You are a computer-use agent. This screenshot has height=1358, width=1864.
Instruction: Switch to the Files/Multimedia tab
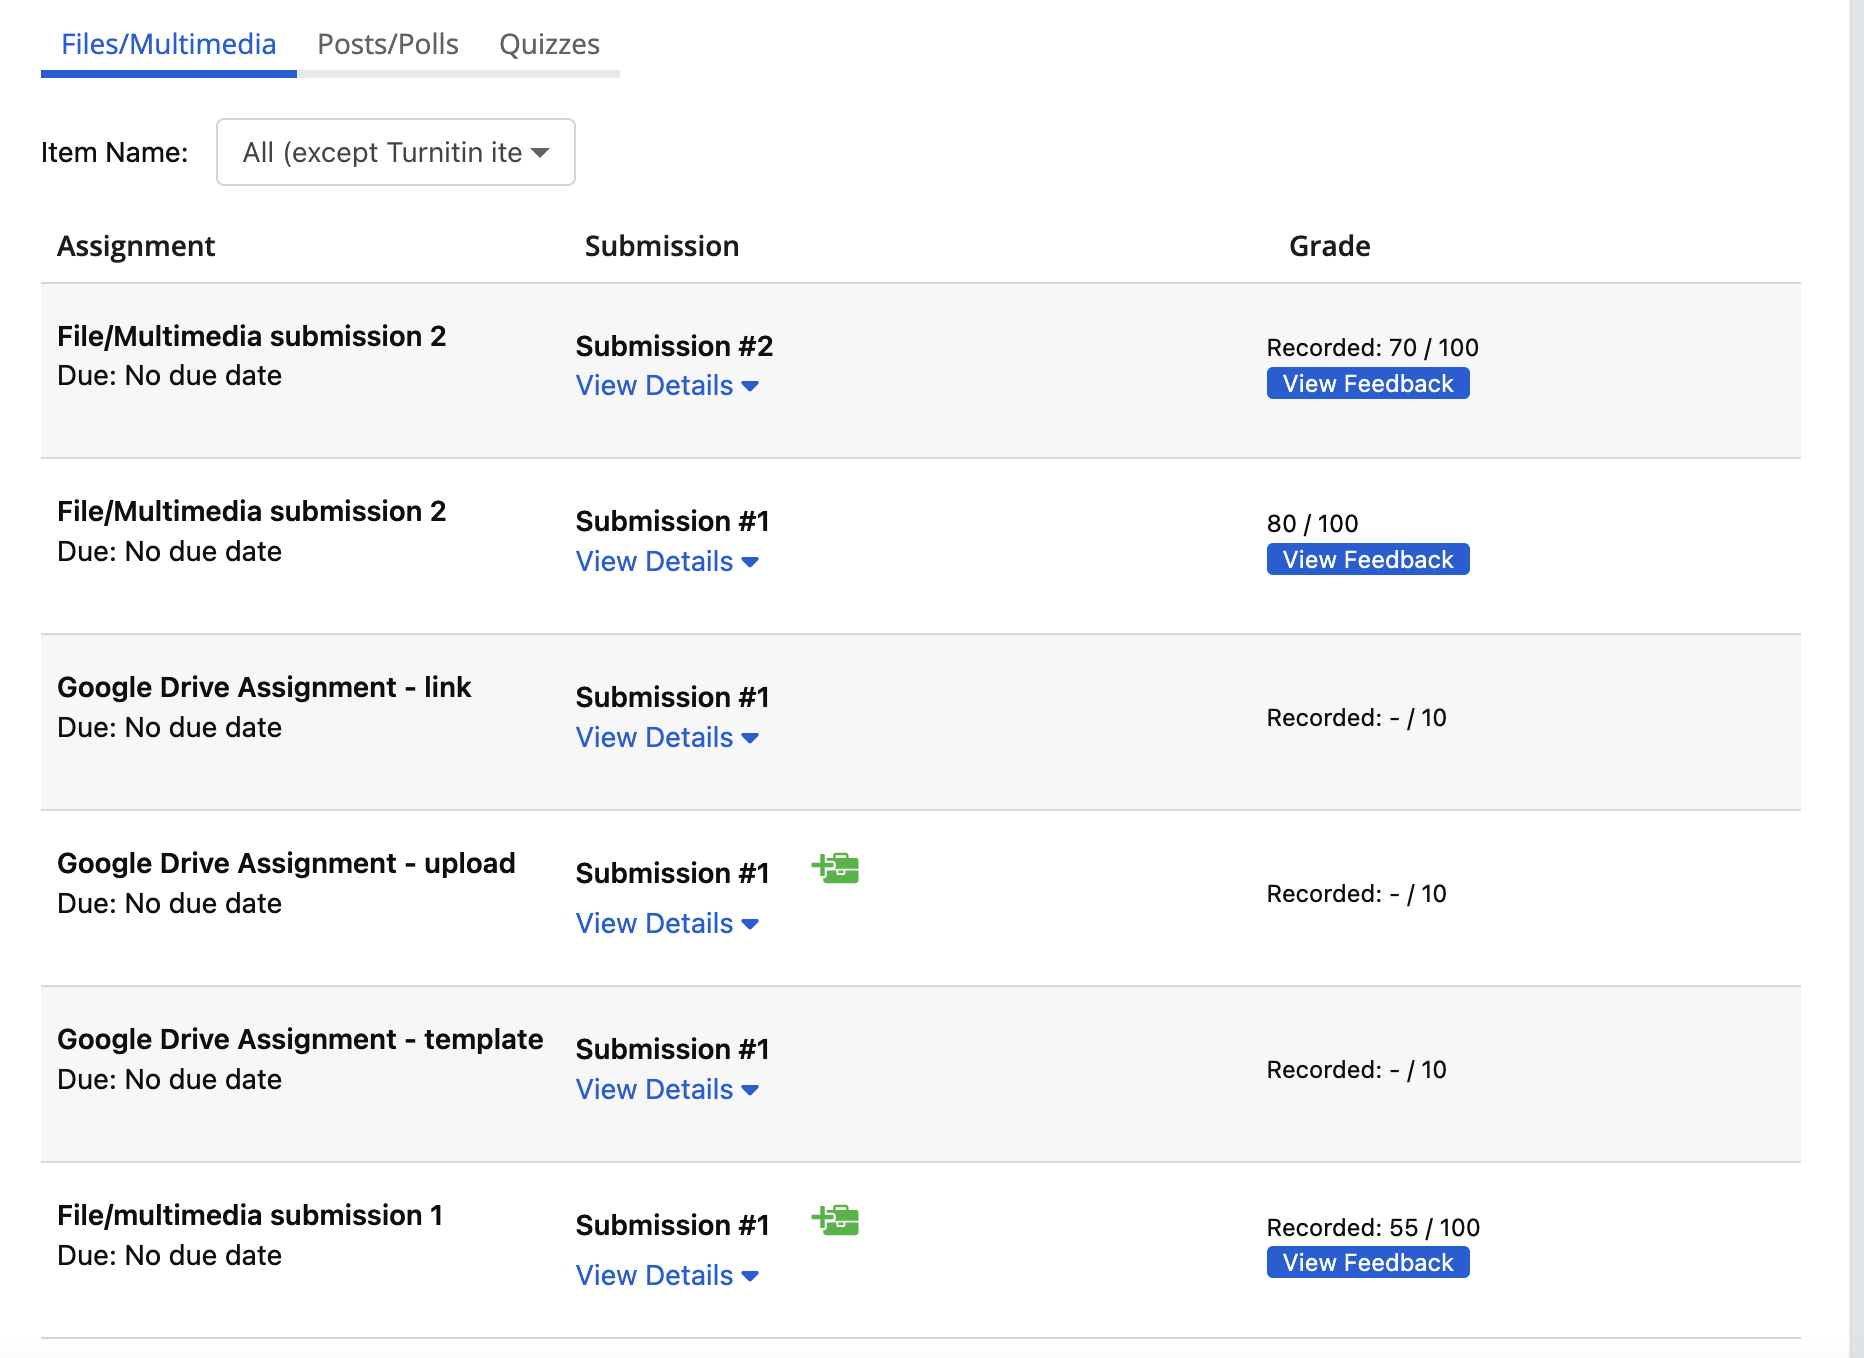tap(168, 44)
